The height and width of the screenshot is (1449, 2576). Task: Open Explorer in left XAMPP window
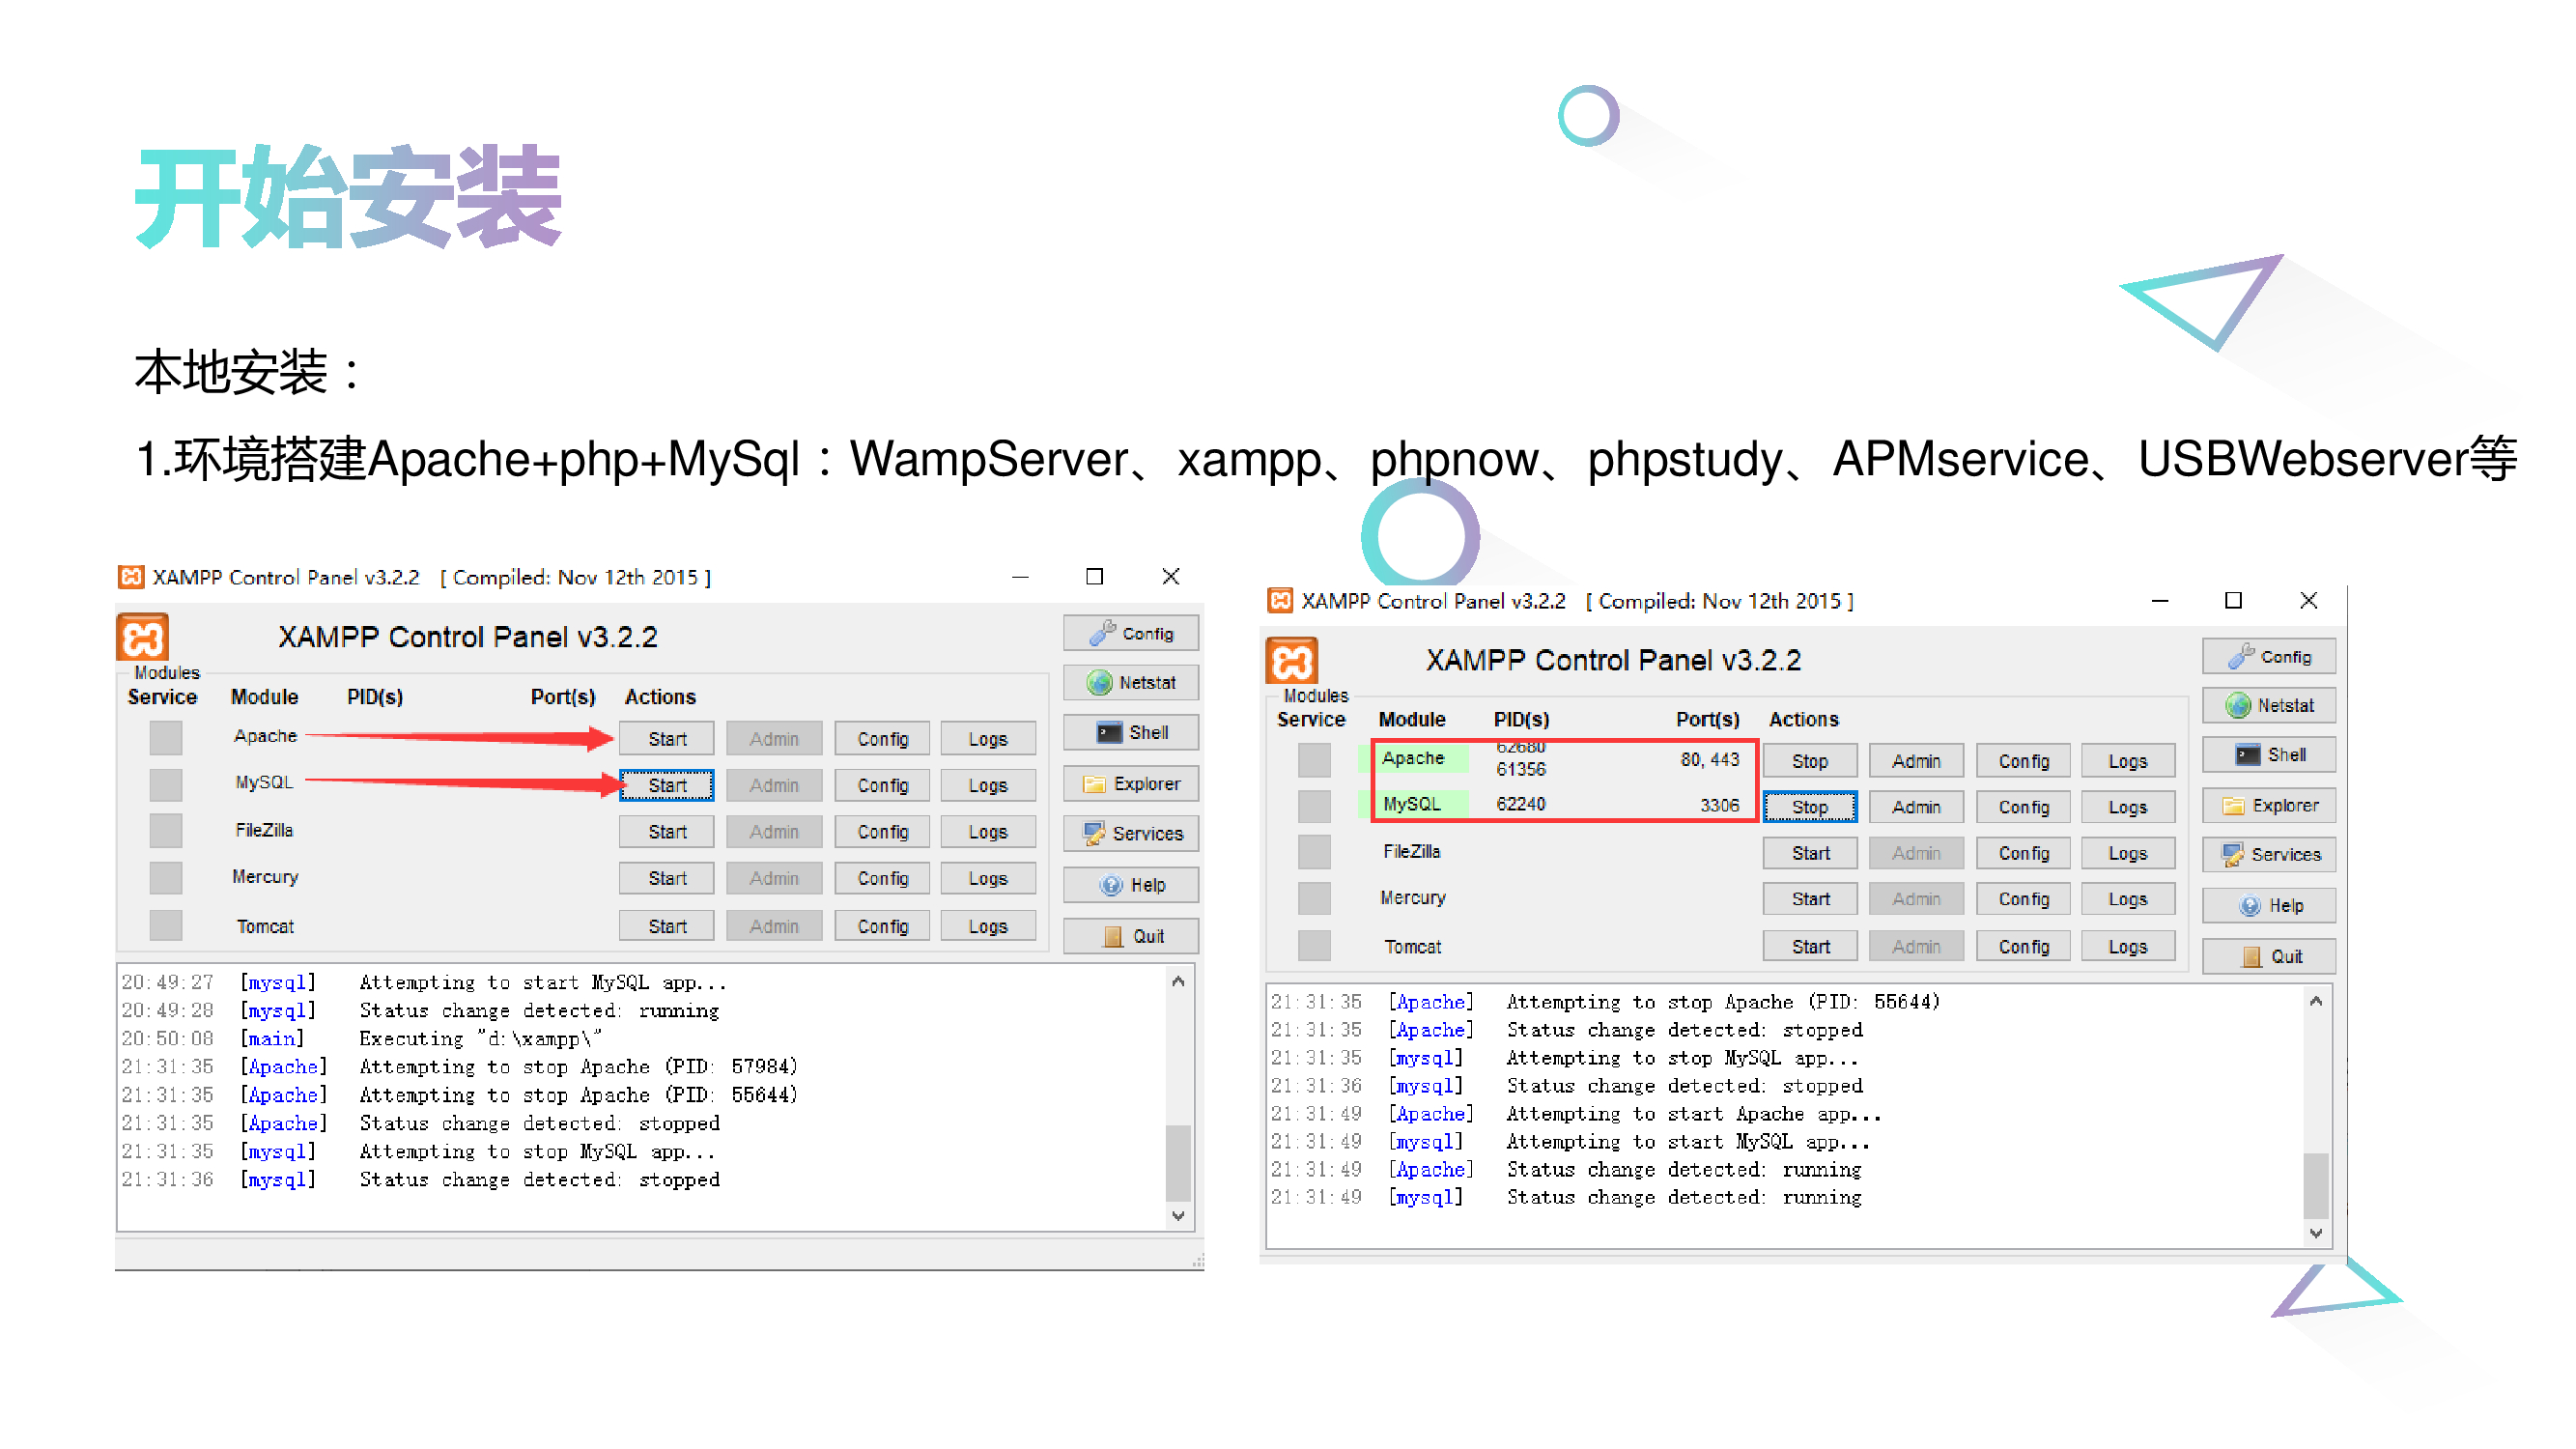1130,784
